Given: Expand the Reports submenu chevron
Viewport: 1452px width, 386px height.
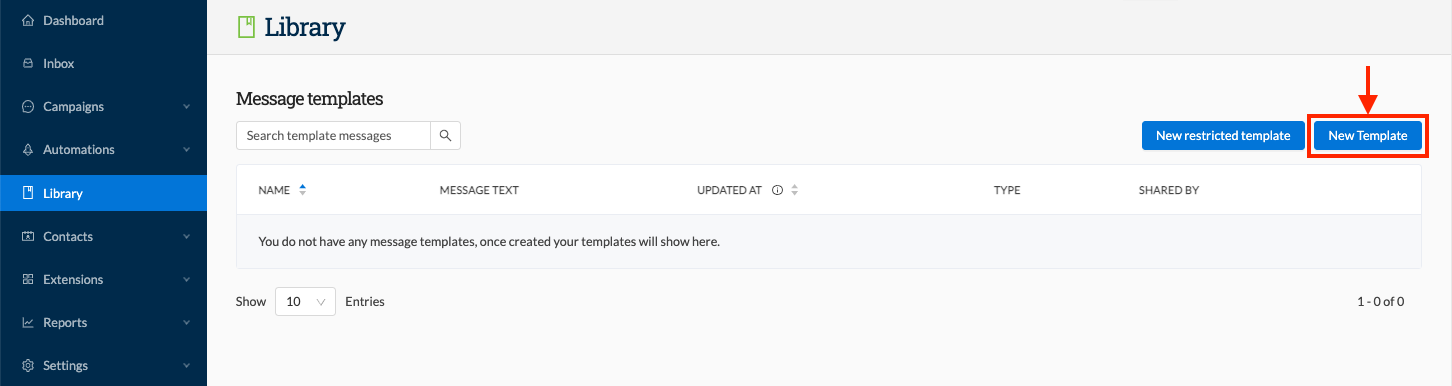Looking at the screenshot, I should pos(187,323).
